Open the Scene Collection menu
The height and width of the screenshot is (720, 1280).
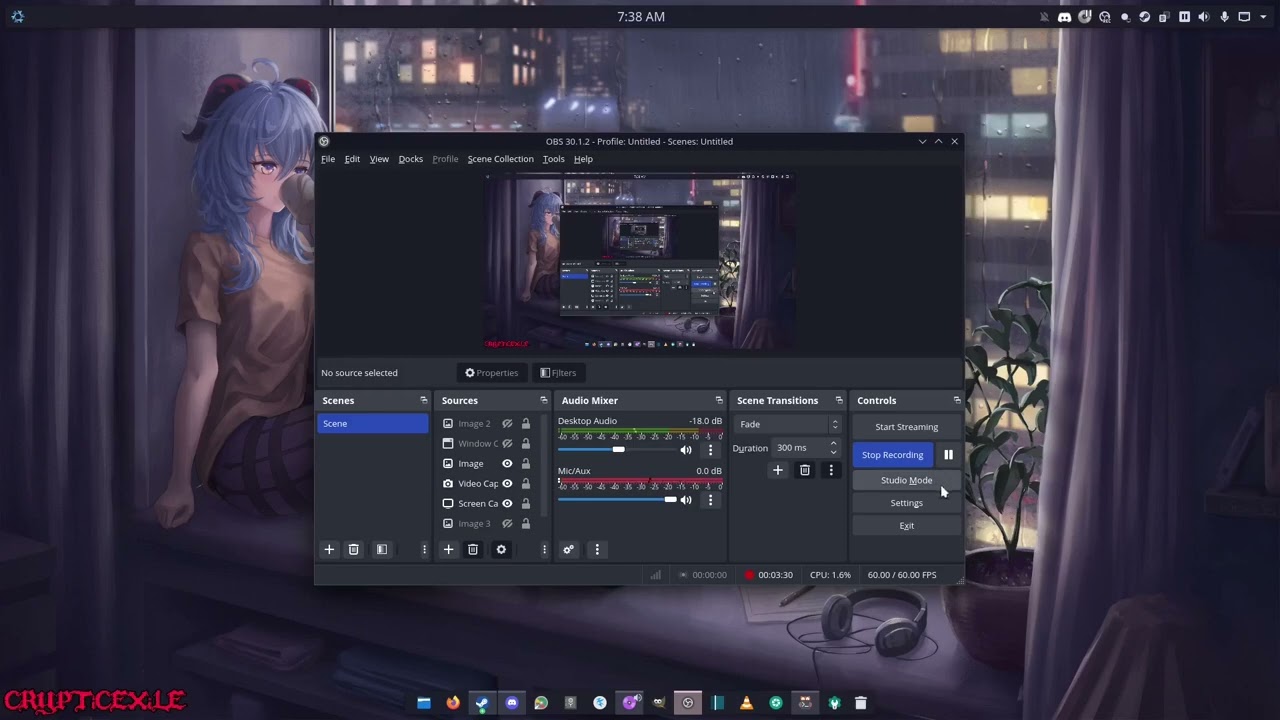point(501,159)
